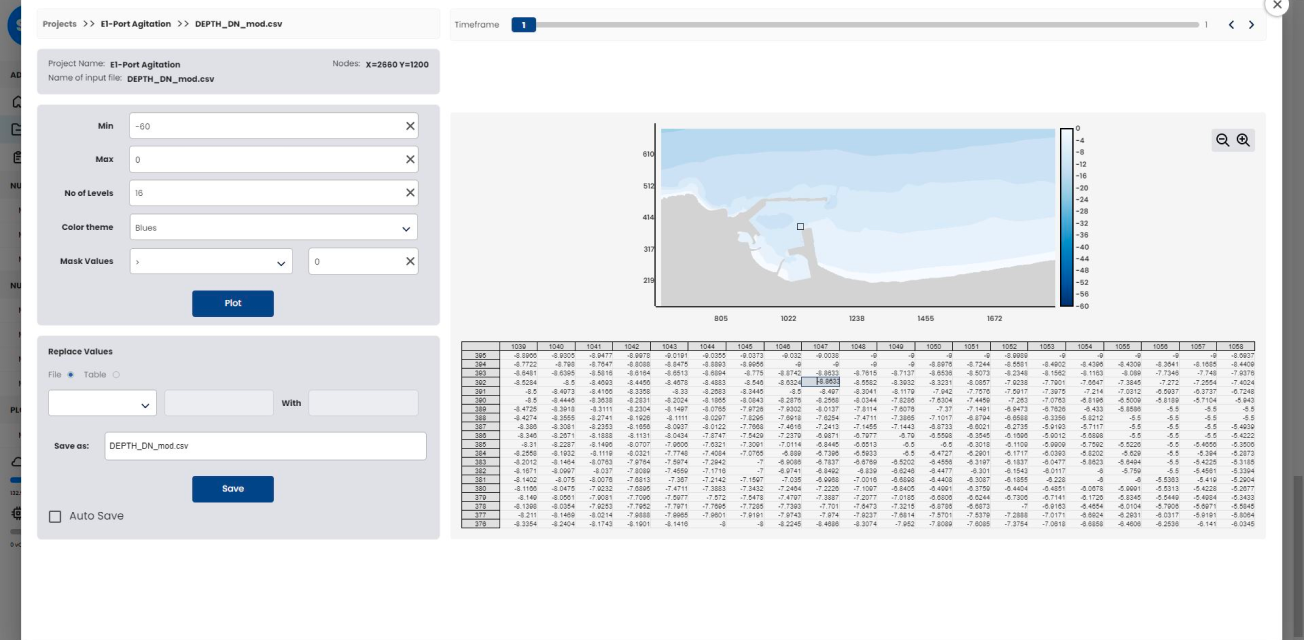Click the Save button
The height and width of the screenshot is (640, 1304).
233,488
